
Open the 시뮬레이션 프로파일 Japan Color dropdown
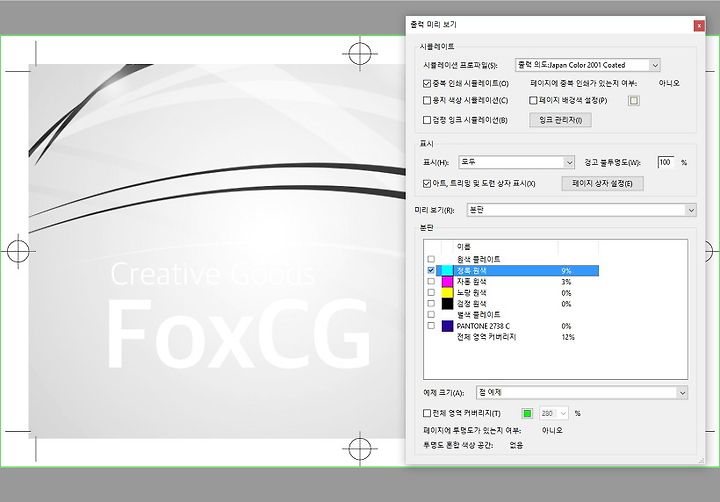588,65
